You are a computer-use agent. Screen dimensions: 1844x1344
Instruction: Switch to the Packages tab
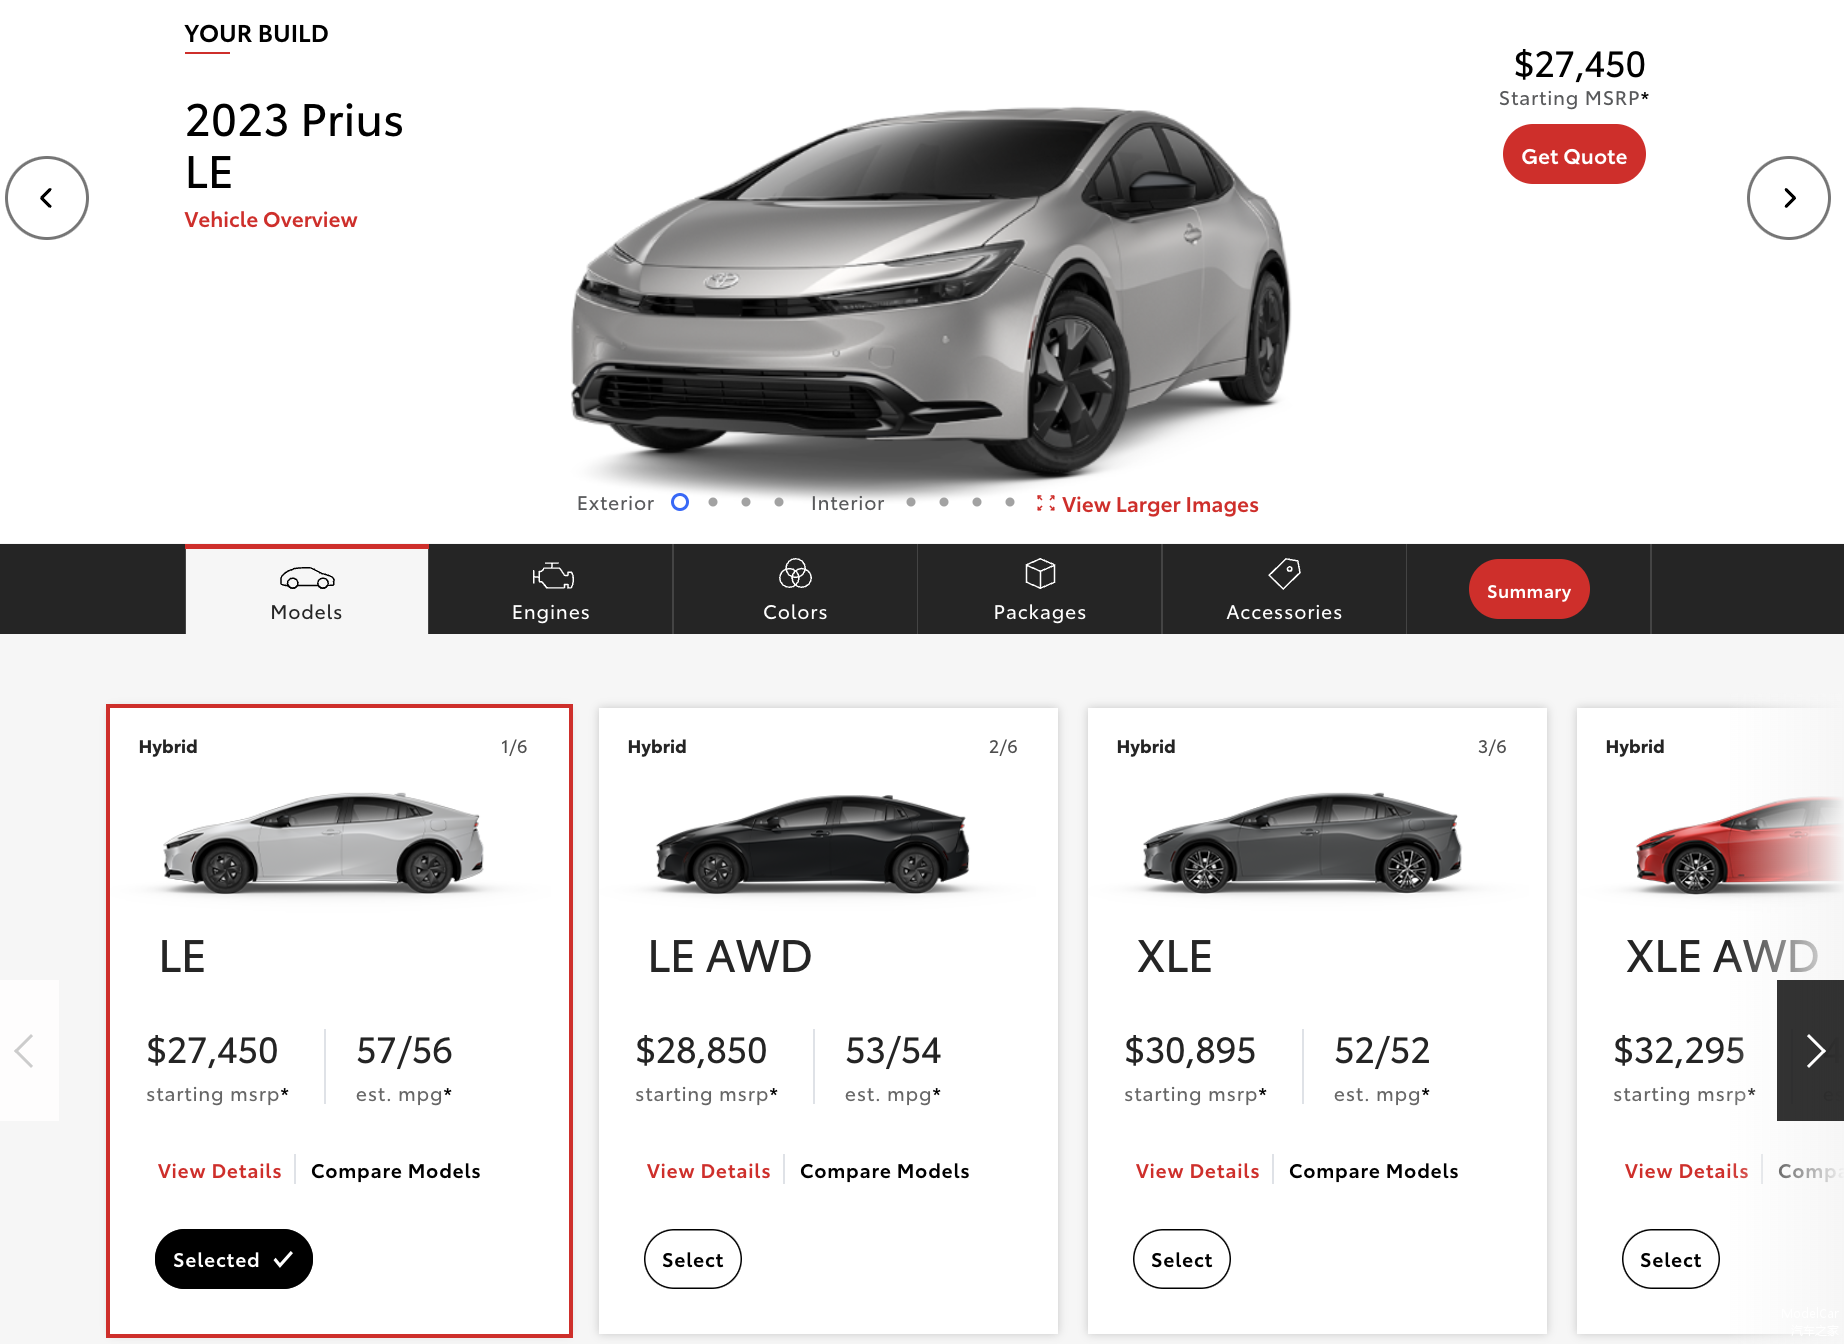pos(1040,590)
